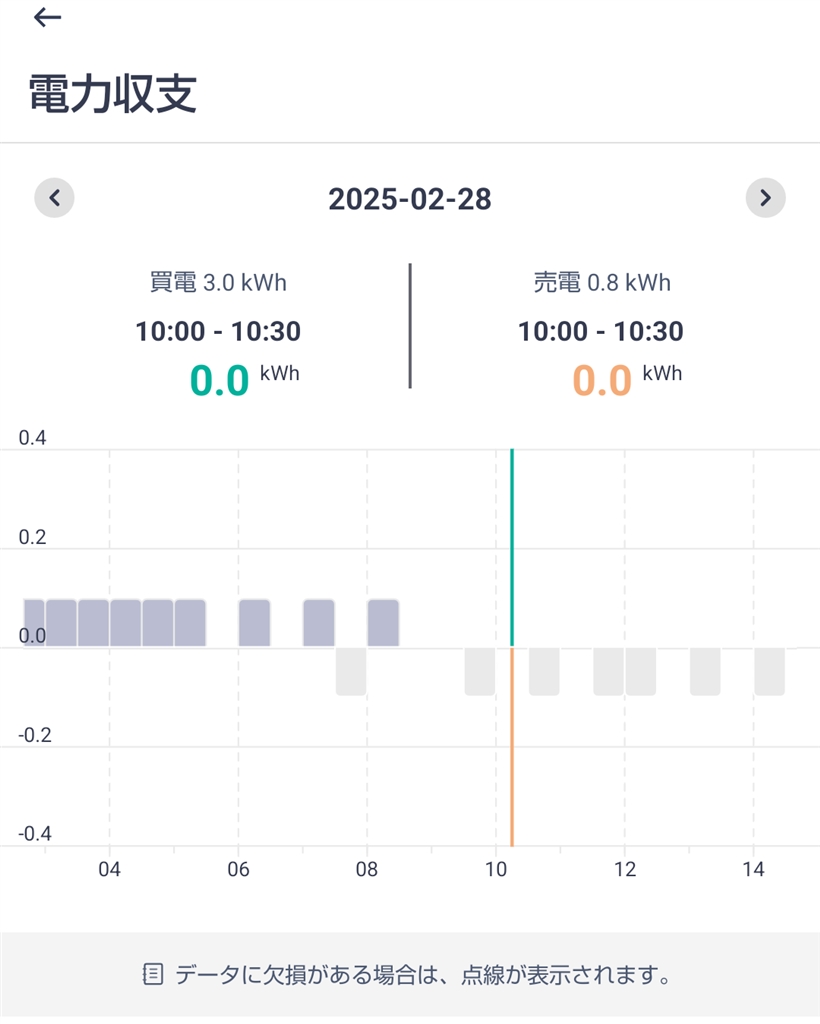
Task: Tap the missing data dotted-line notice
Action: pyautogui.click(x=420, y=974)
